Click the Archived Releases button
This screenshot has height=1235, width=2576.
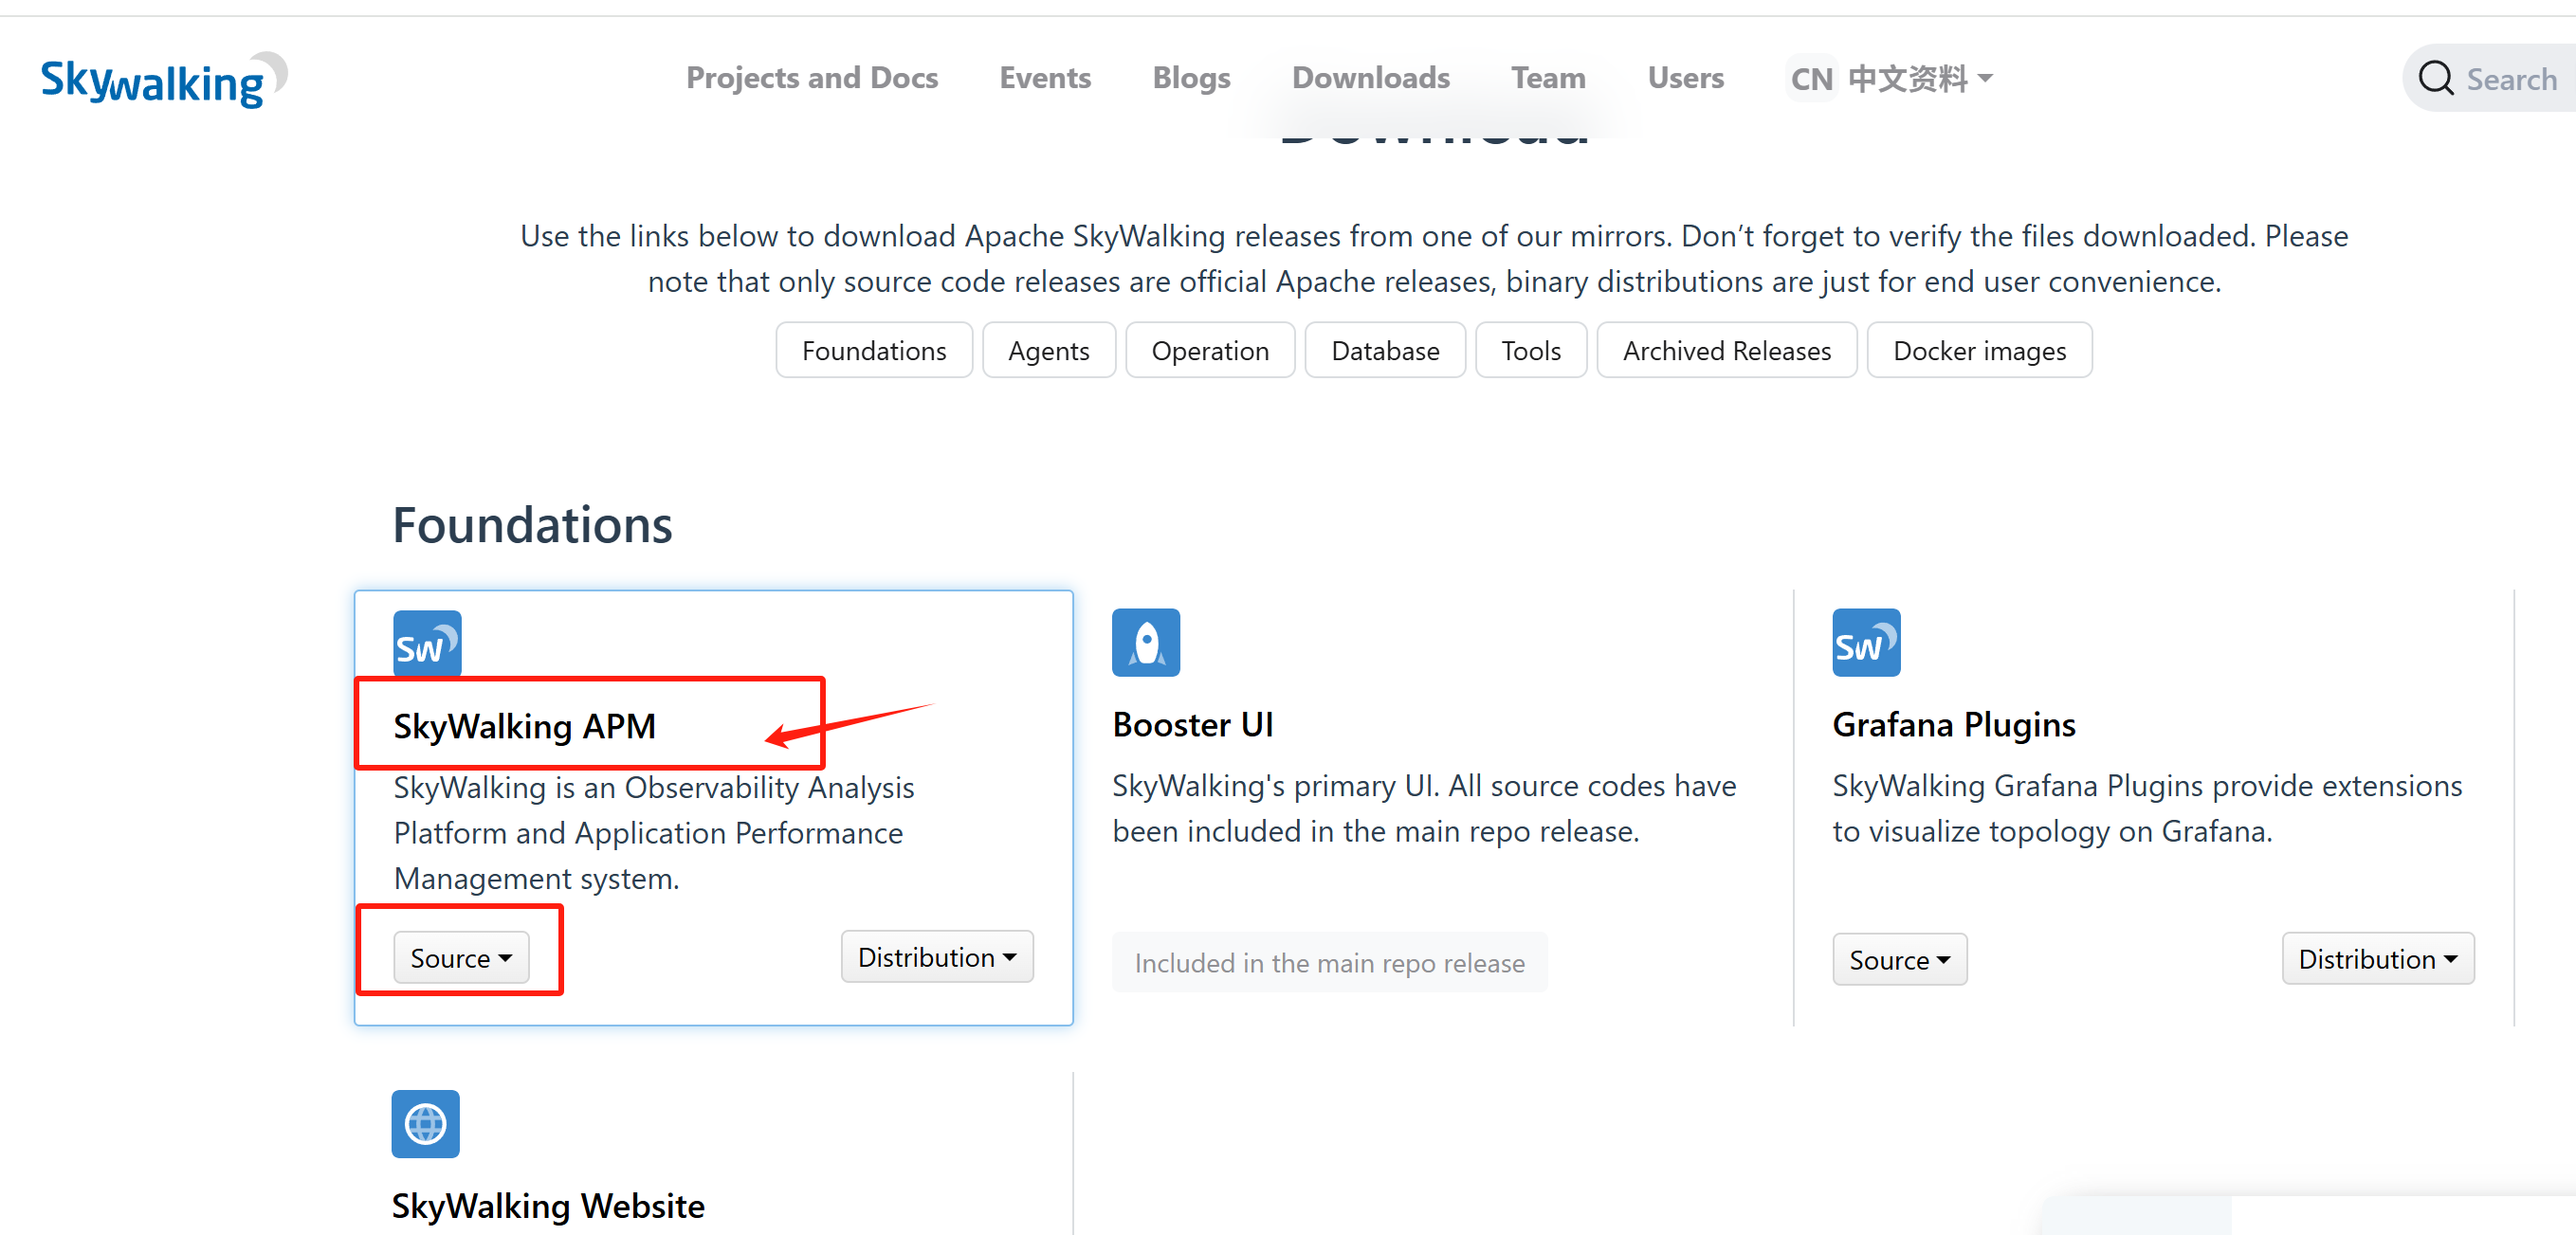[1726, 351]
